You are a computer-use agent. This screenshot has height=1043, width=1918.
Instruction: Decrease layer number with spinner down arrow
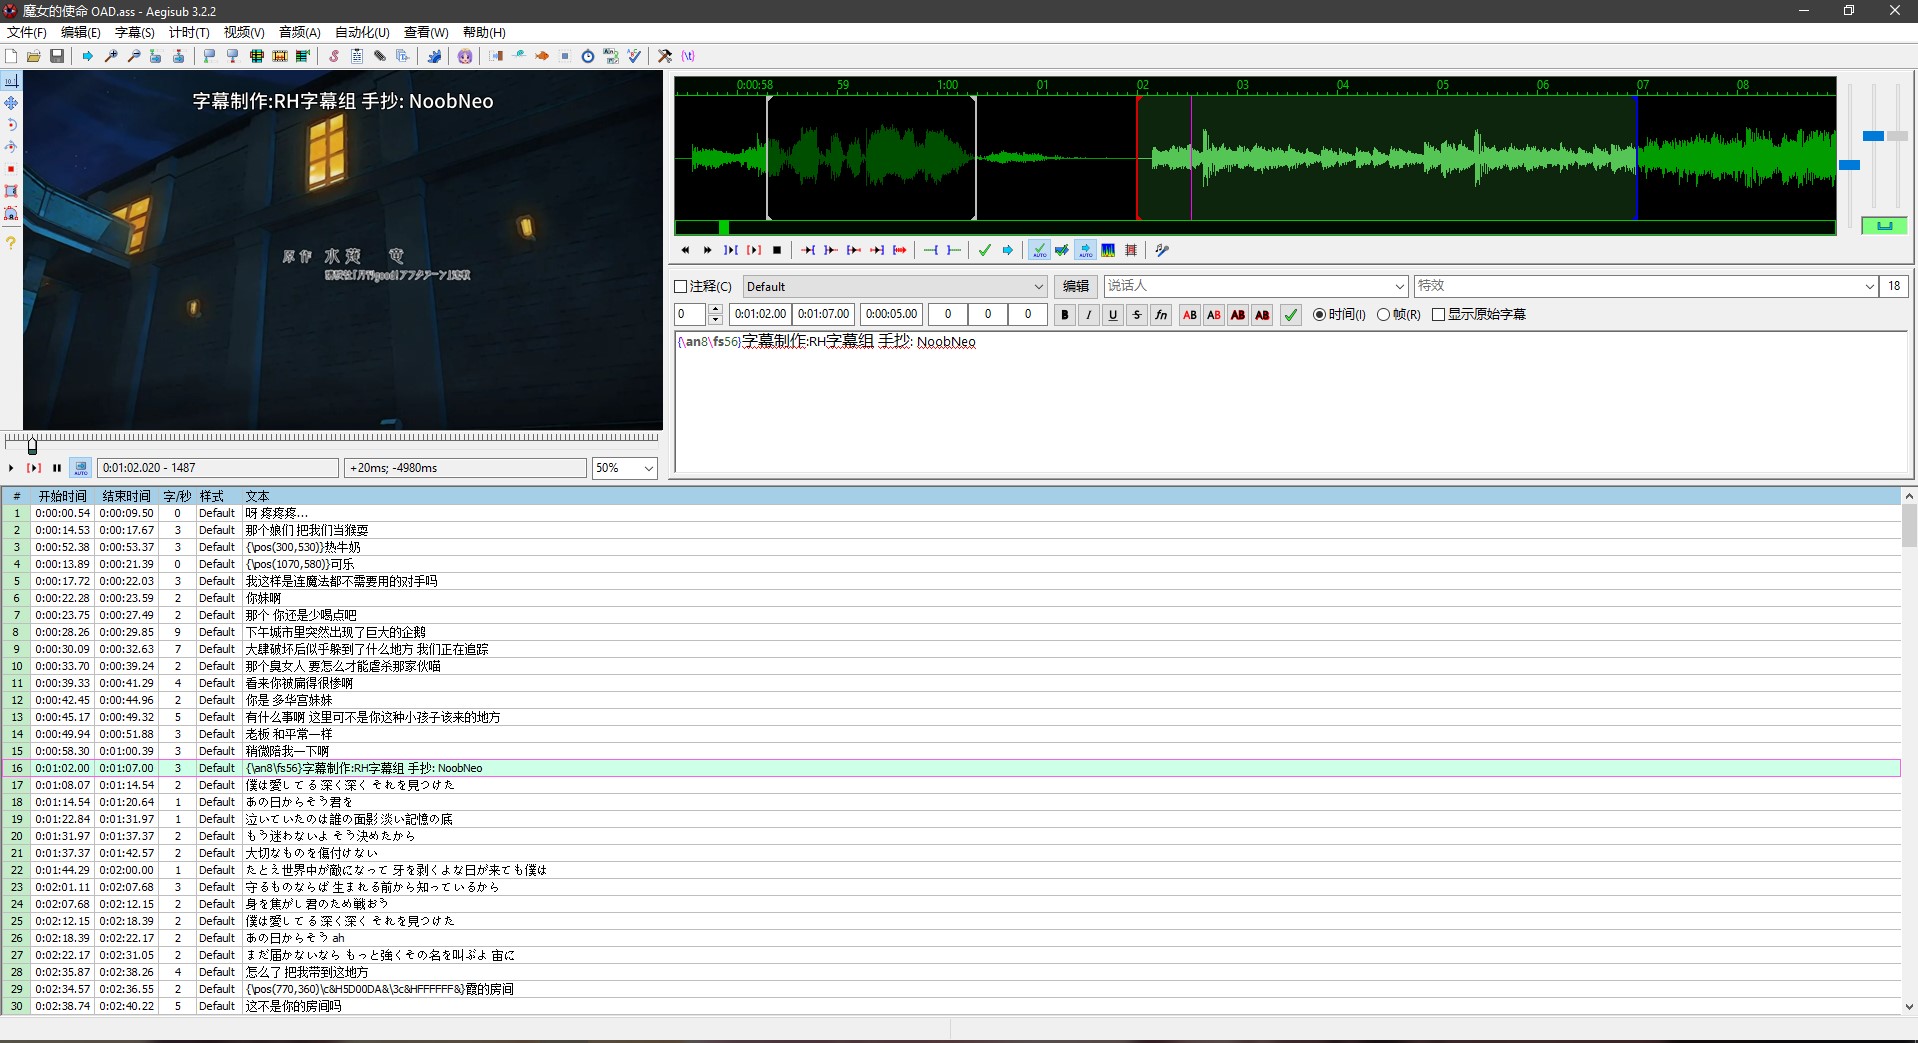(x=715, y=320)
